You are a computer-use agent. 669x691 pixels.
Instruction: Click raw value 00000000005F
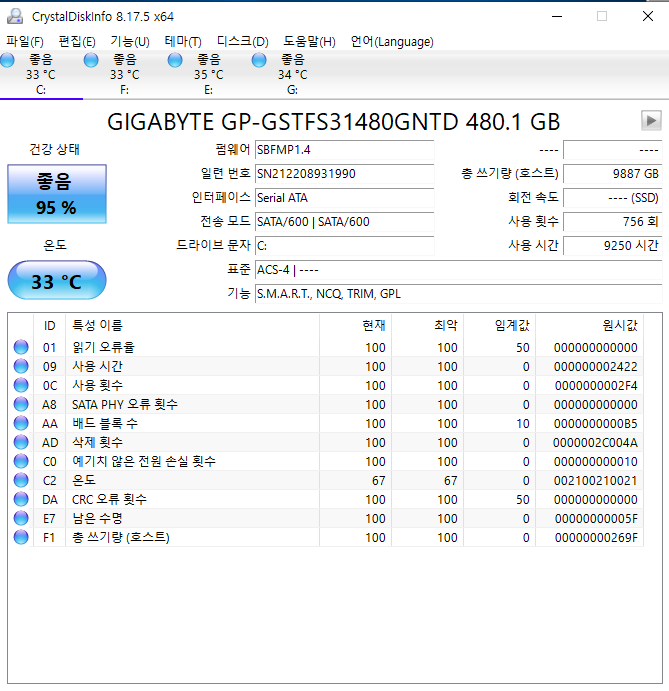click(596, 519)
